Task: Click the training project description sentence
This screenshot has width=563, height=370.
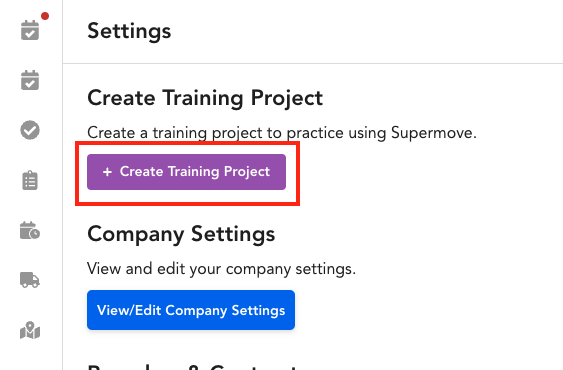Action: 282,133
